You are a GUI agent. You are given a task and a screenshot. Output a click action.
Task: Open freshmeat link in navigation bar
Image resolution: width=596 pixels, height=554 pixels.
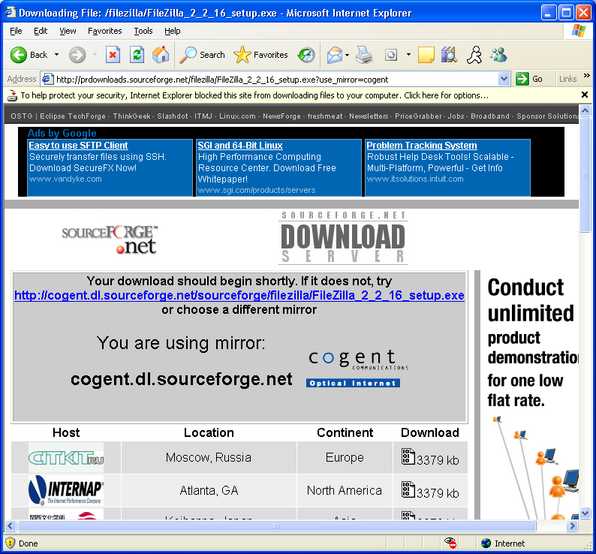(325, 116)
